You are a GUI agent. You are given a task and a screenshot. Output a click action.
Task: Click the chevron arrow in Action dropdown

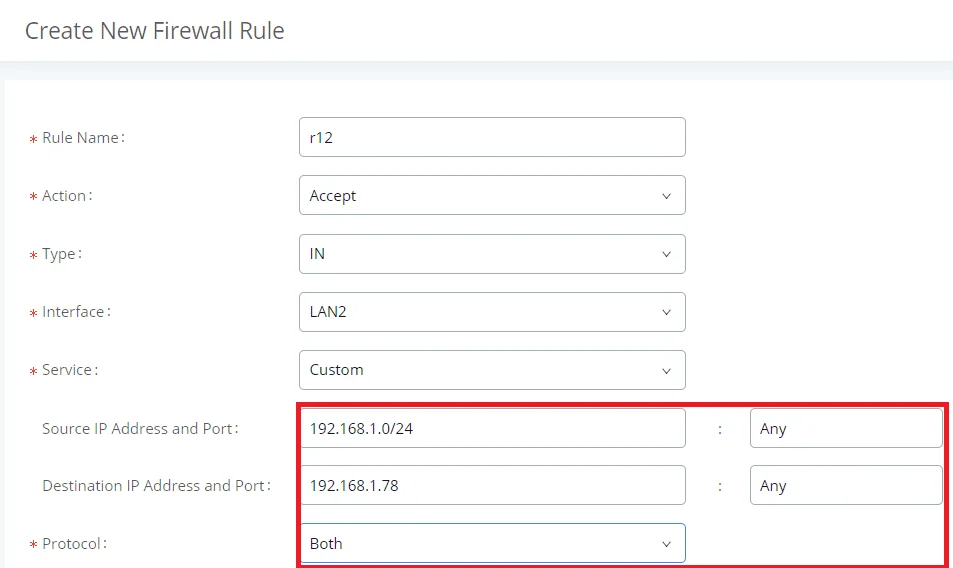666,196
